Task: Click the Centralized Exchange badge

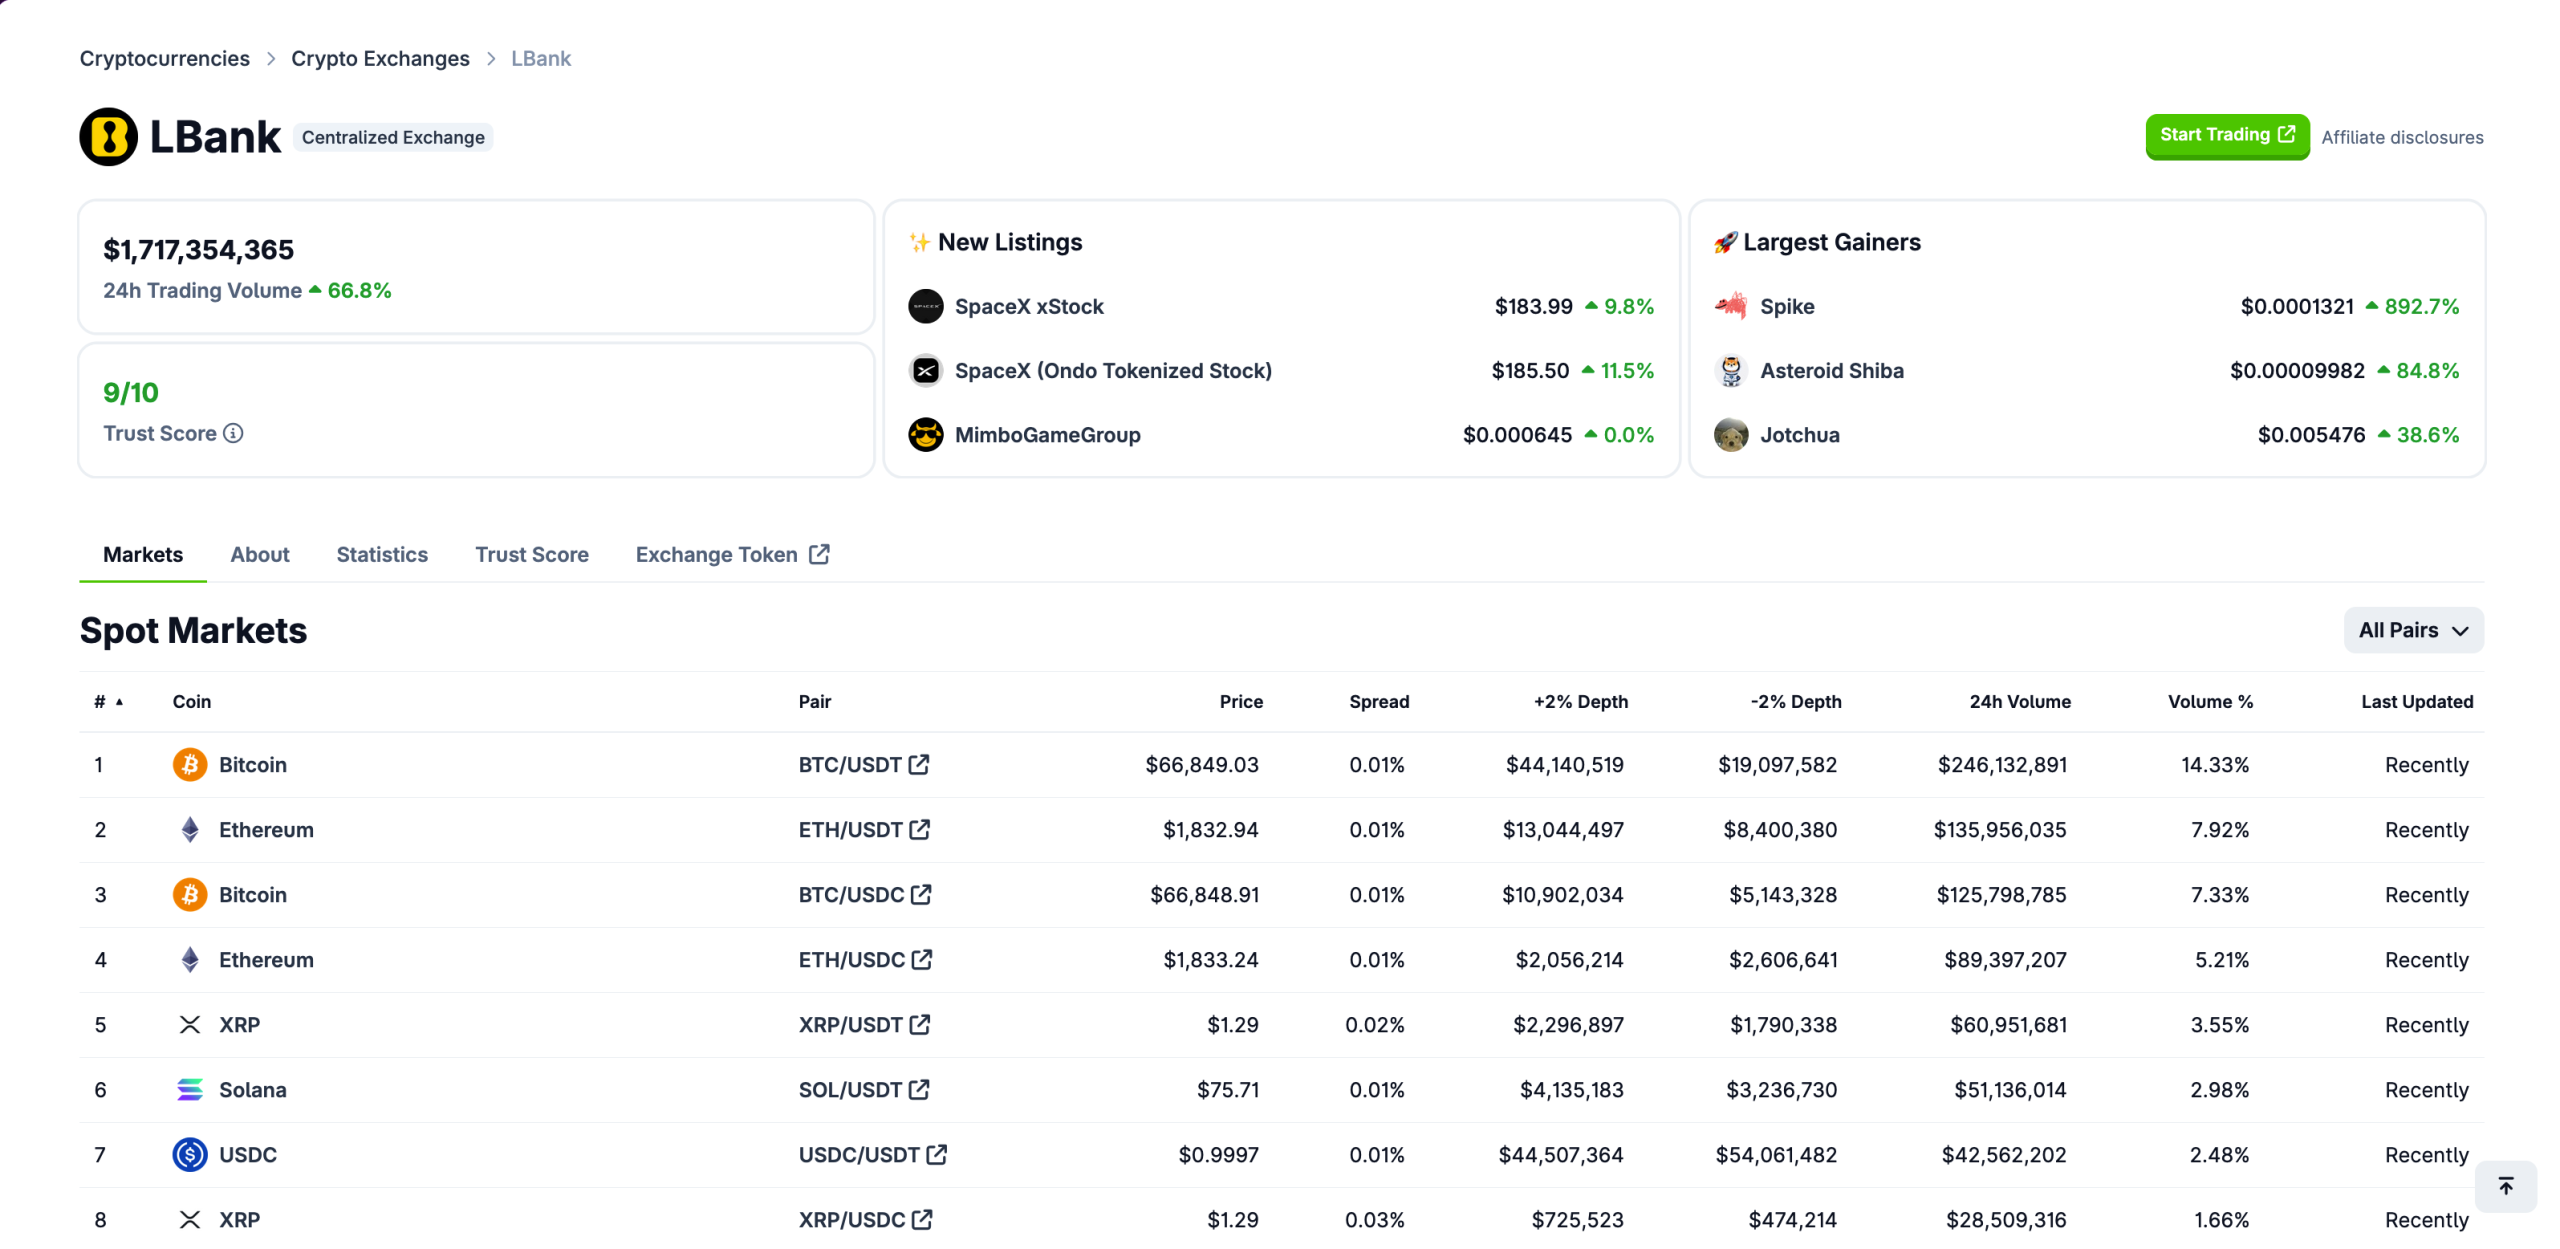Action: (x=393, y=138)
